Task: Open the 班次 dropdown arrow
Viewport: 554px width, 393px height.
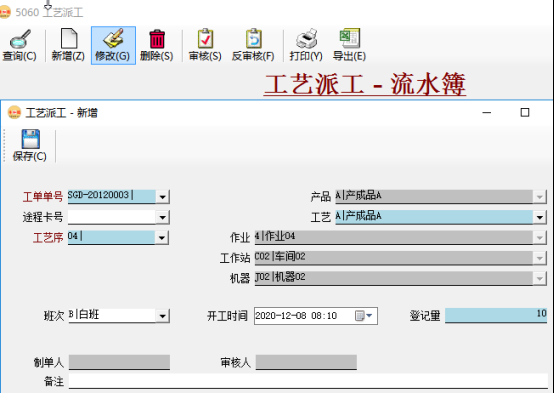Action: [163, 316]
